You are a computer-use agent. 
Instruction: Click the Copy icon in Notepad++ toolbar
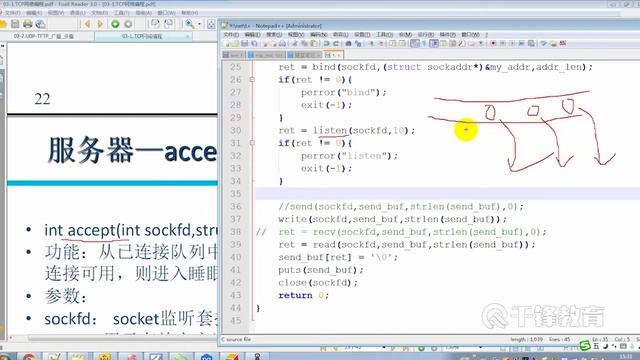(x=304, y=43)
